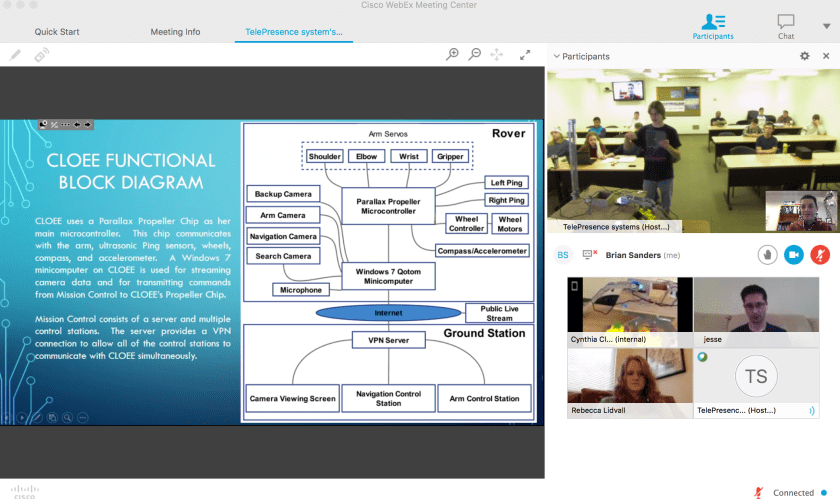Viewport: 840px width, 499px height.
Task: Open Participants panel settings gear
Action: tap(804, 56)
